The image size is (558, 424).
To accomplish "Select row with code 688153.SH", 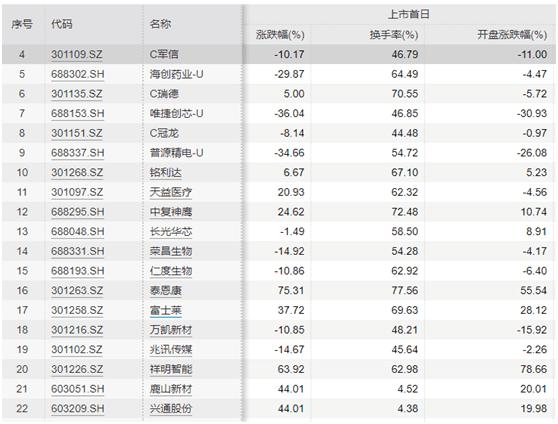I will point(279,114).
